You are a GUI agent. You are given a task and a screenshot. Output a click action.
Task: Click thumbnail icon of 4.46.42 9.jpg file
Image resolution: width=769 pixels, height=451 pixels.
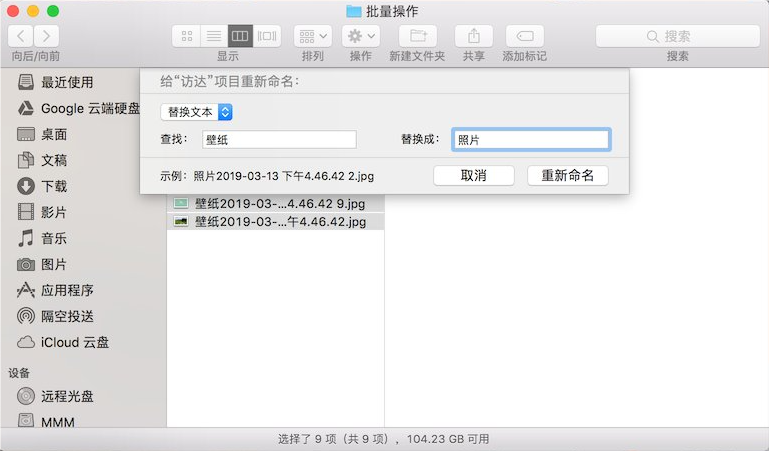[181, 203]
